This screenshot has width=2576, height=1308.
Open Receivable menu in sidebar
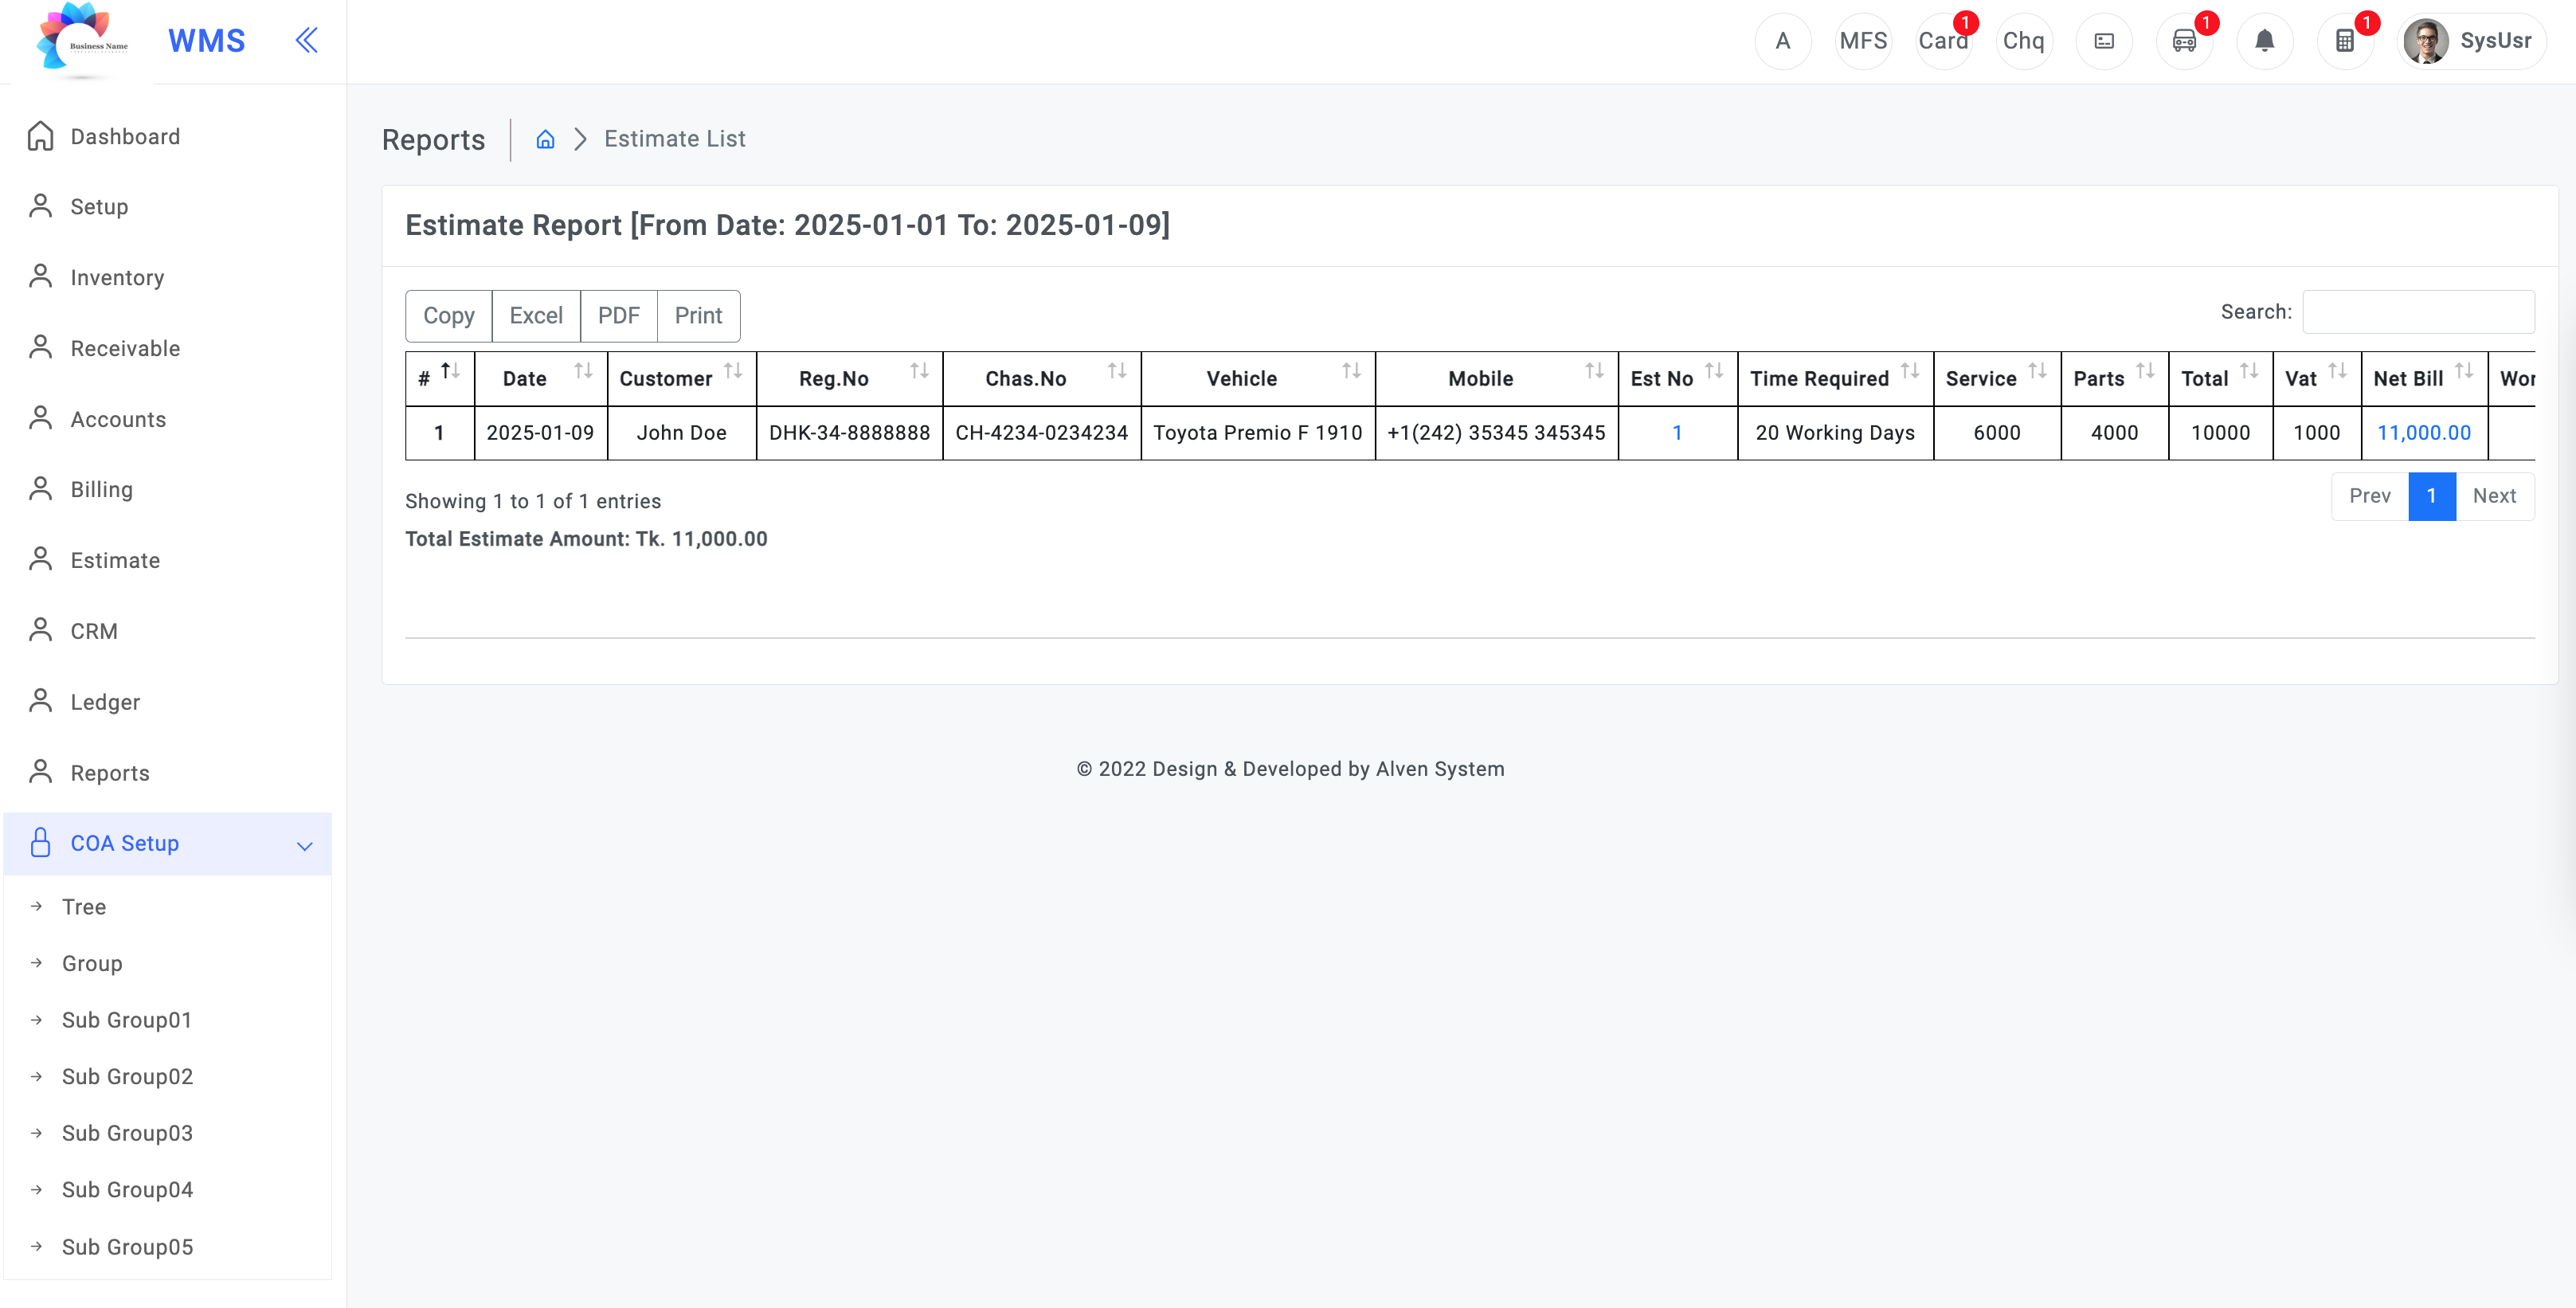point(167,348)
